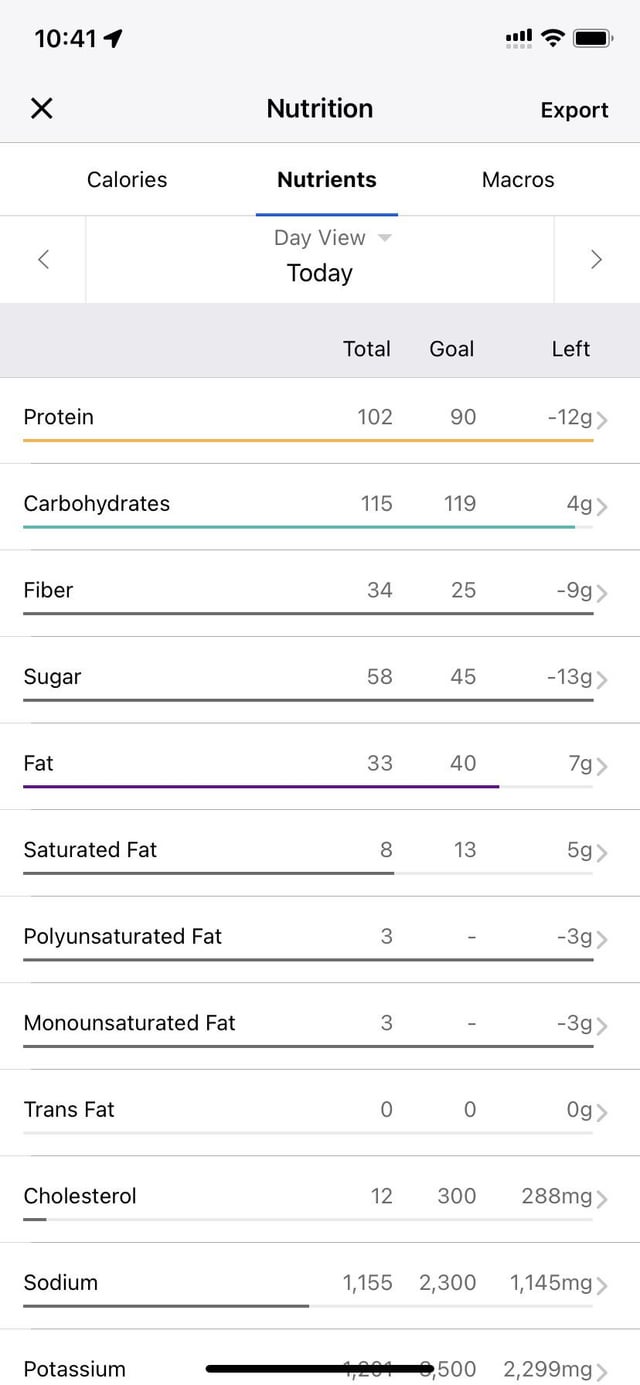Go to previous day with left arrow
The image size is (640, 1385).
coord(43,260)
